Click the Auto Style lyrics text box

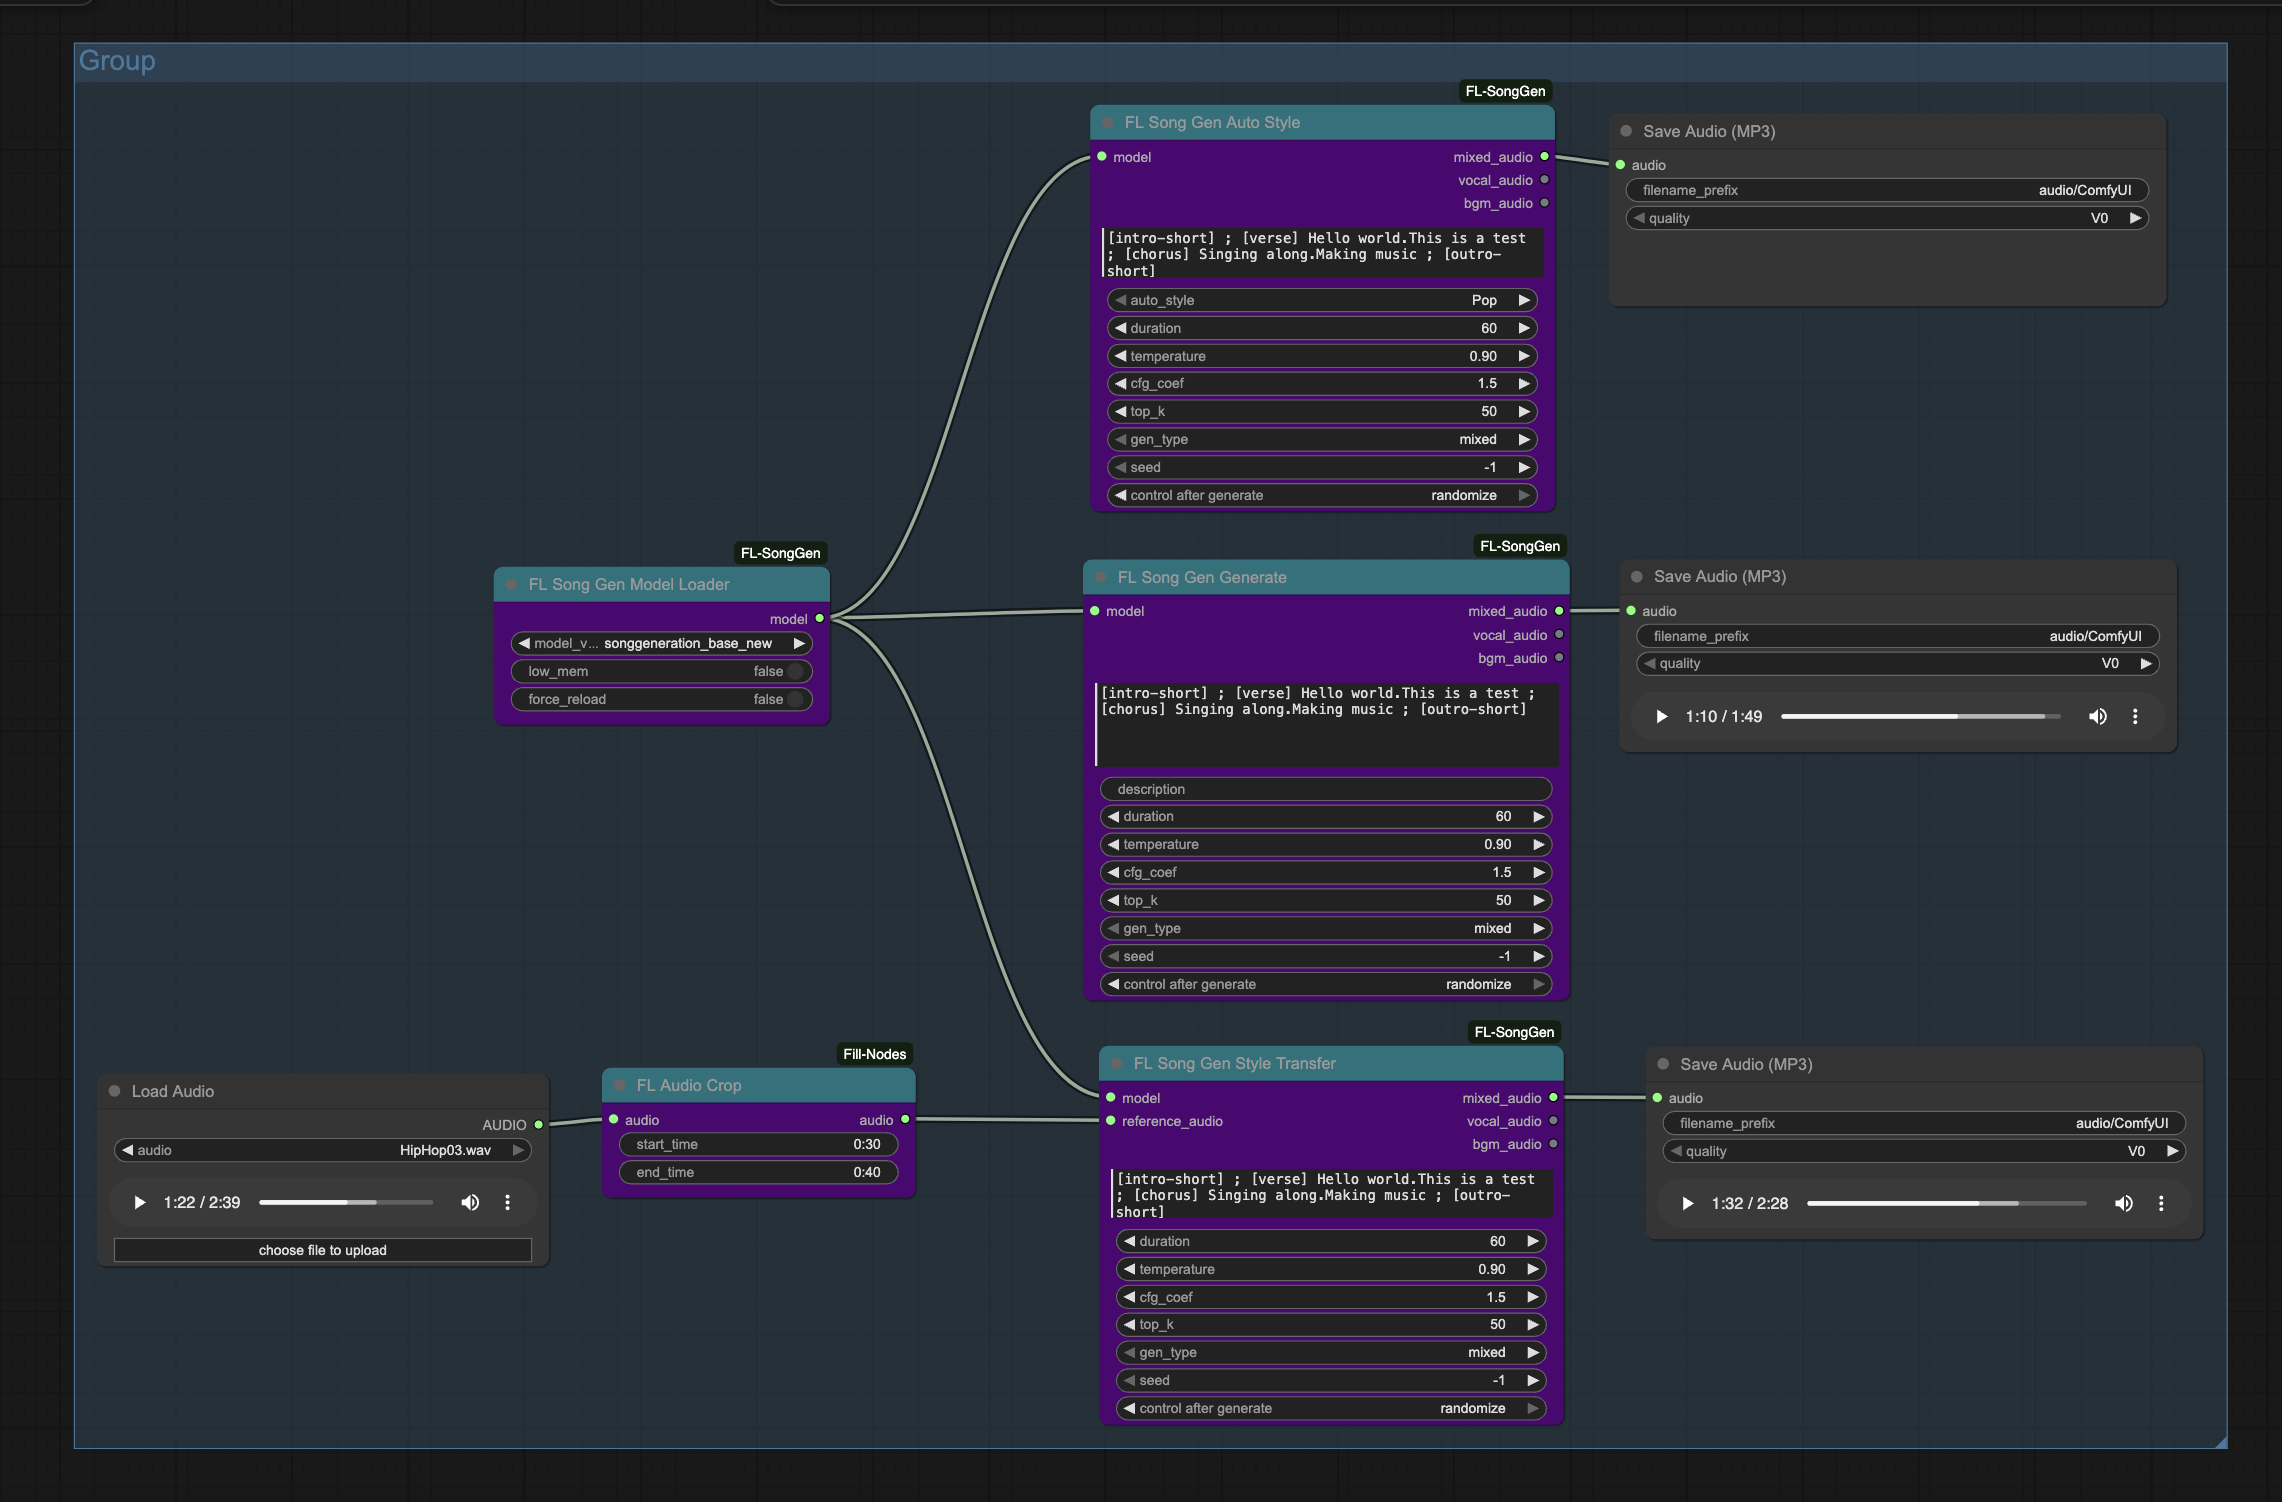(x=1322, y=254)
